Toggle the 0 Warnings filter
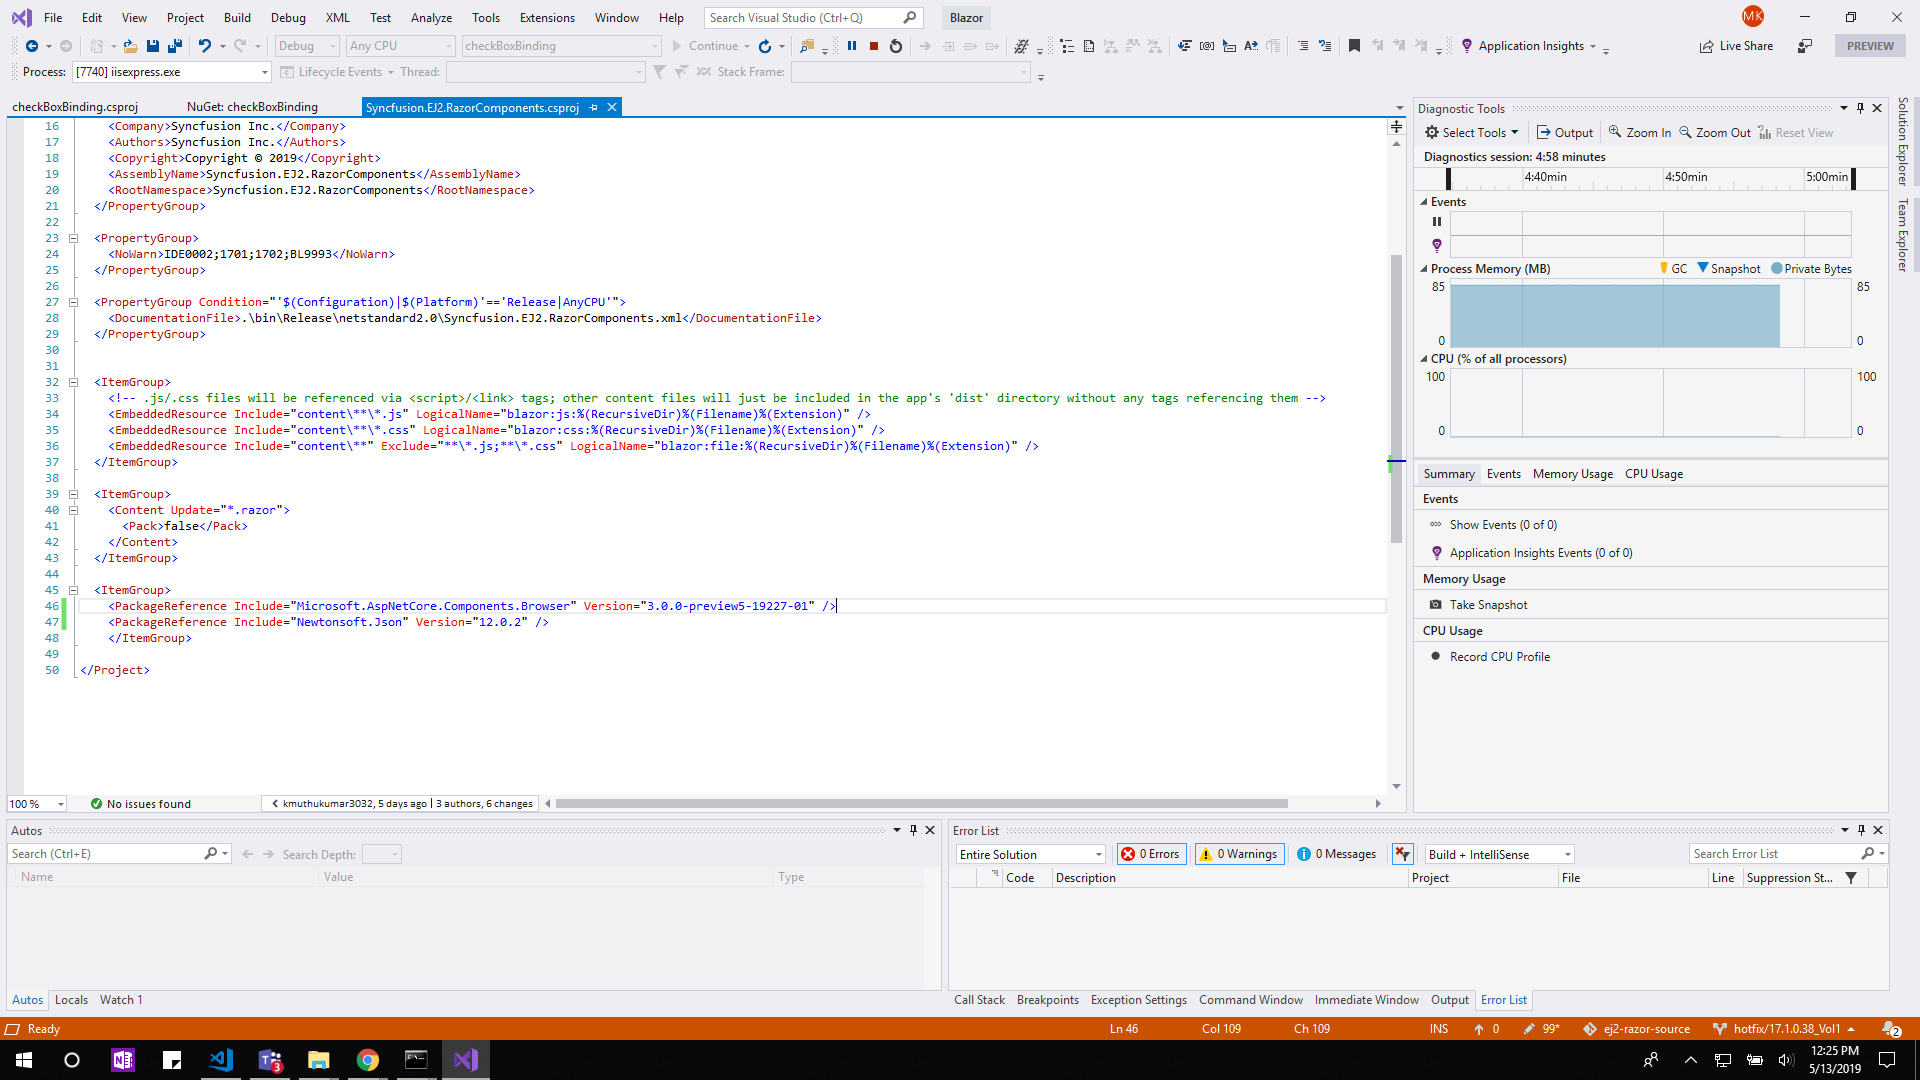This screenshot has width=1920, height=1080. (x=1239, y=853)
